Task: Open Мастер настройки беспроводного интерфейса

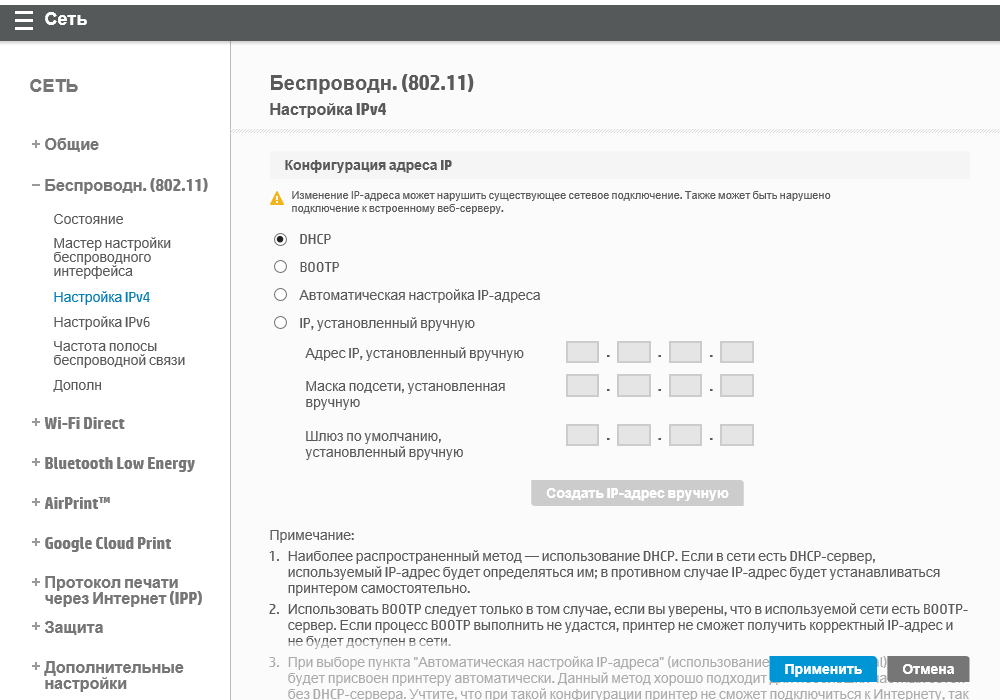Action: click(x=111, y=257)
